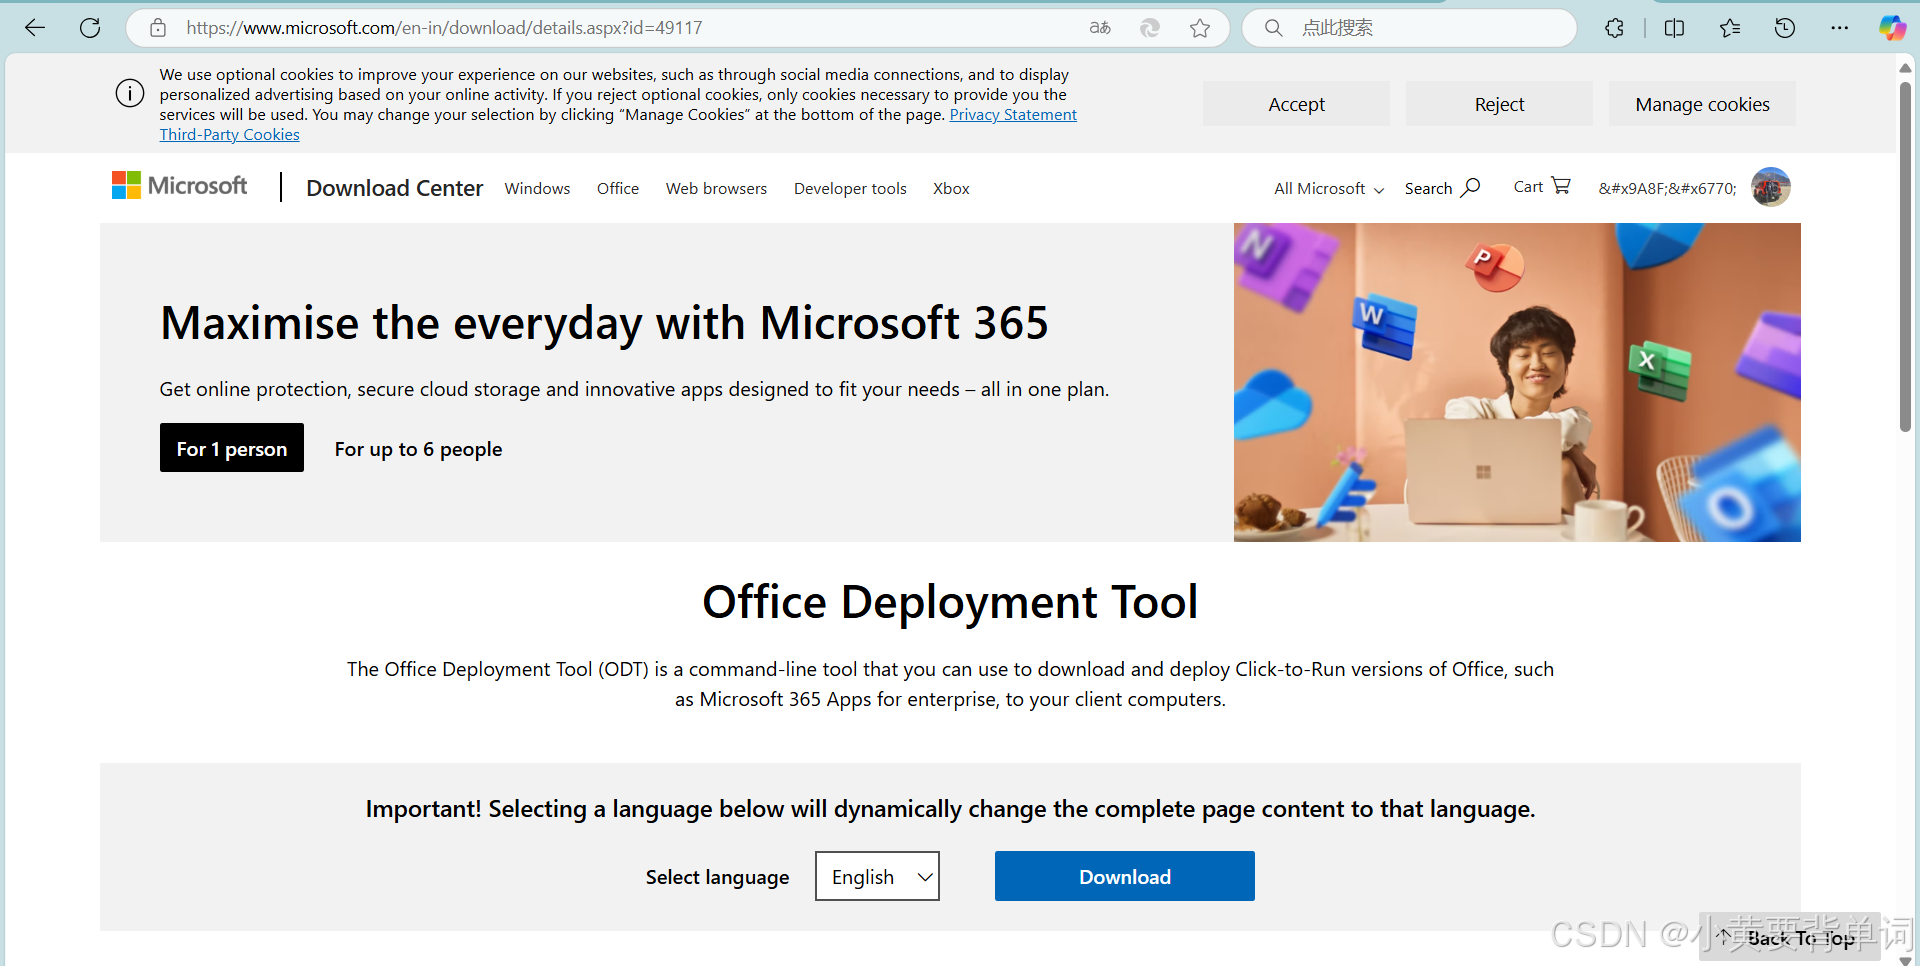Click the page vertical scrollbar thumb

pos(1905,255)
